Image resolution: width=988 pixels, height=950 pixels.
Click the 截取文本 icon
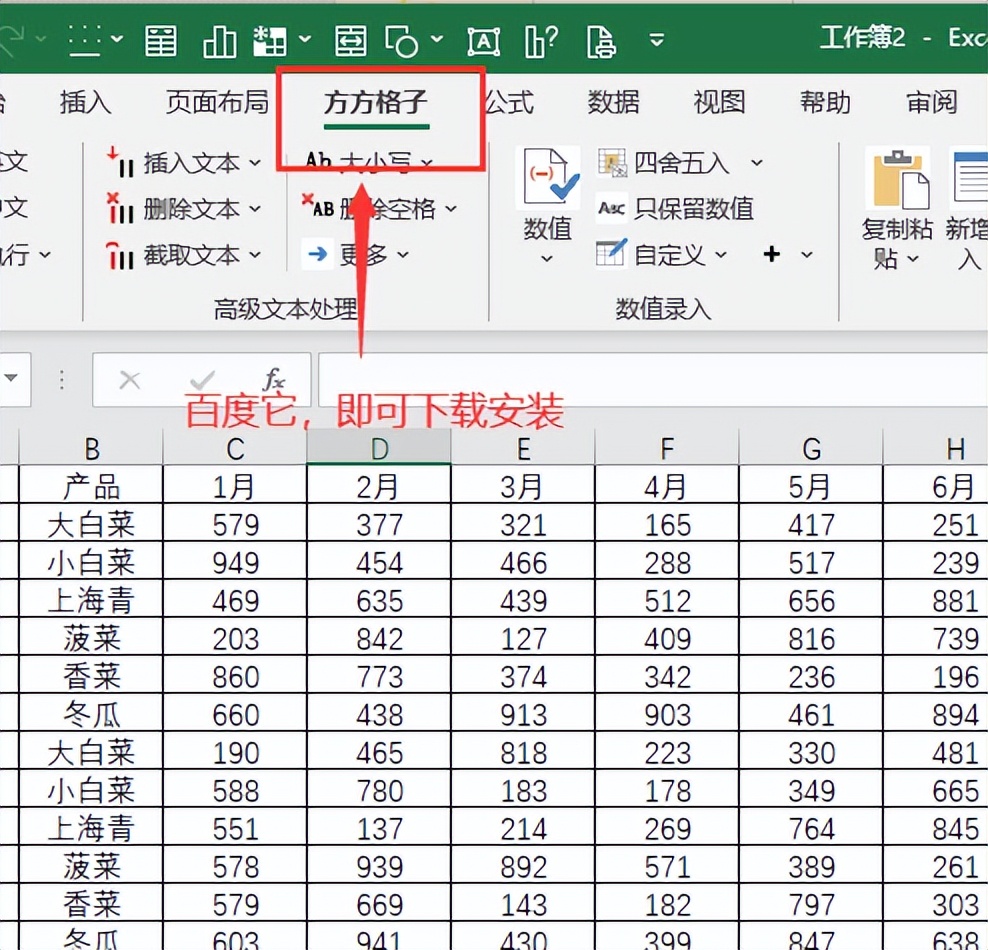(120, 255)
